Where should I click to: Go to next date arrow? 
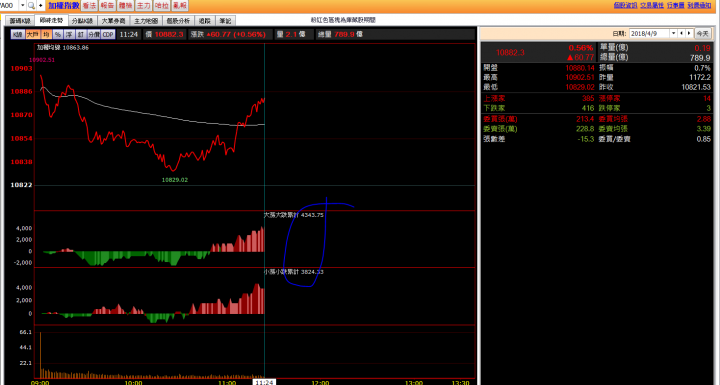coord(689,34)
